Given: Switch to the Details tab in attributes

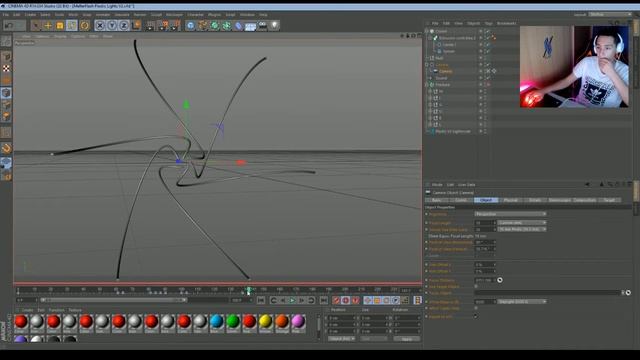Looking at the screenshot, I should (x=535, y=200).
